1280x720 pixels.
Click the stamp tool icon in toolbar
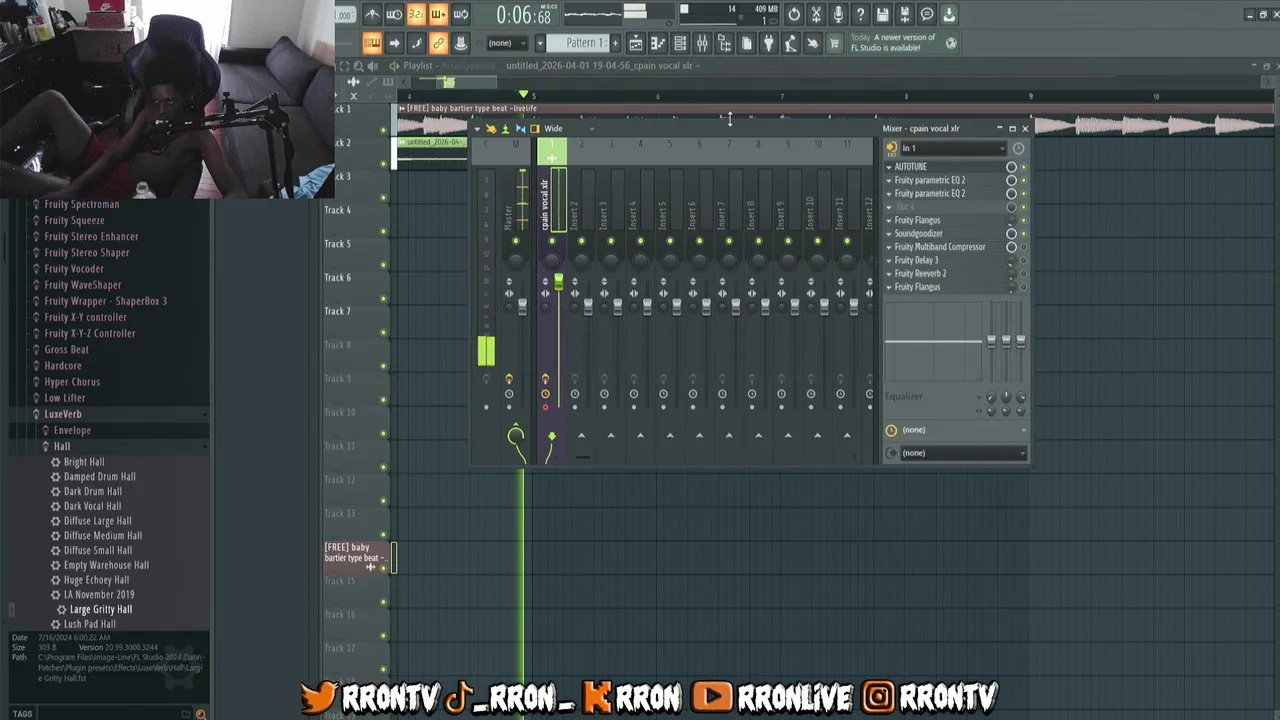click(460, 43)
